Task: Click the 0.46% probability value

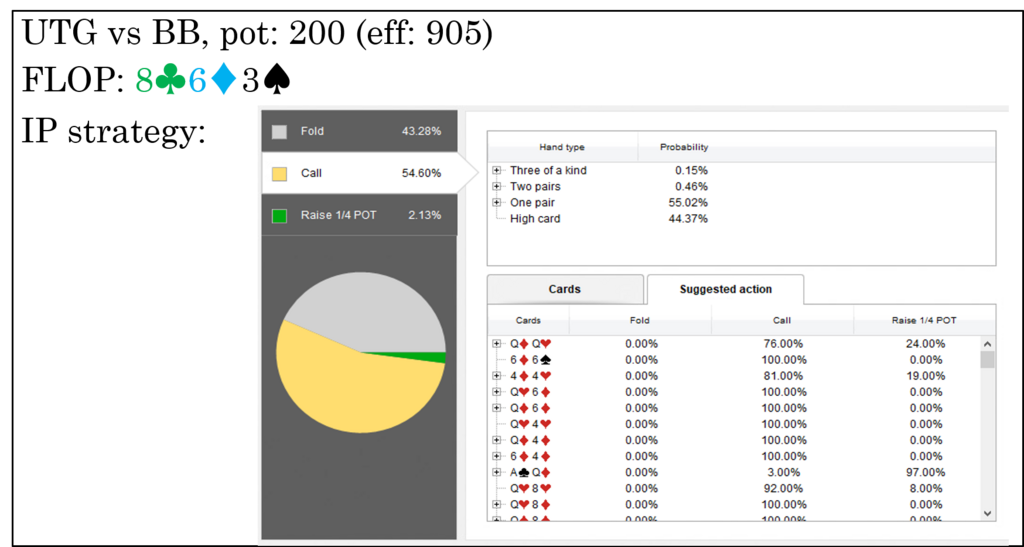Action: pyautogui.click(x=692, y=187)
